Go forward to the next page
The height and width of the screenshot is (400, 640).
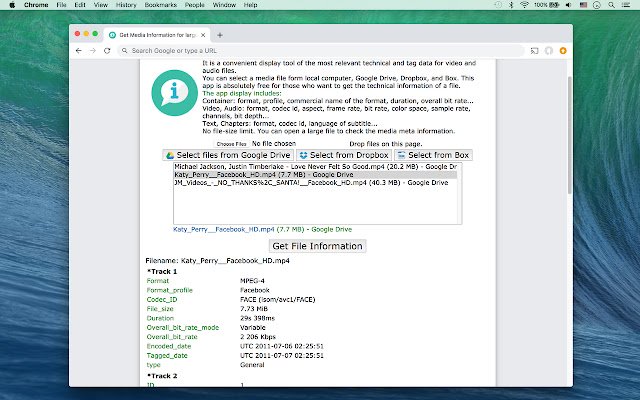pos(93,51)
